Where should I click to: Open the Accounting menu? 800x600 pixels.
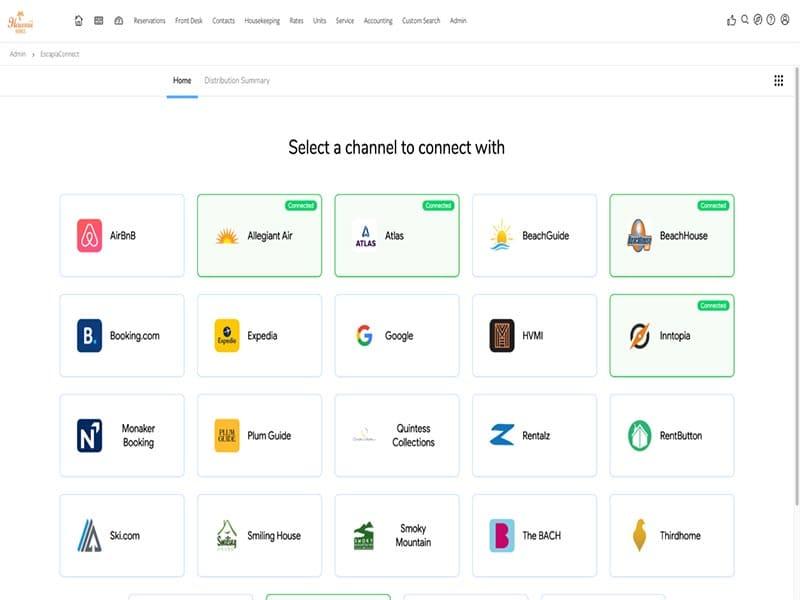pyautogui.click(x=378, y=21)
